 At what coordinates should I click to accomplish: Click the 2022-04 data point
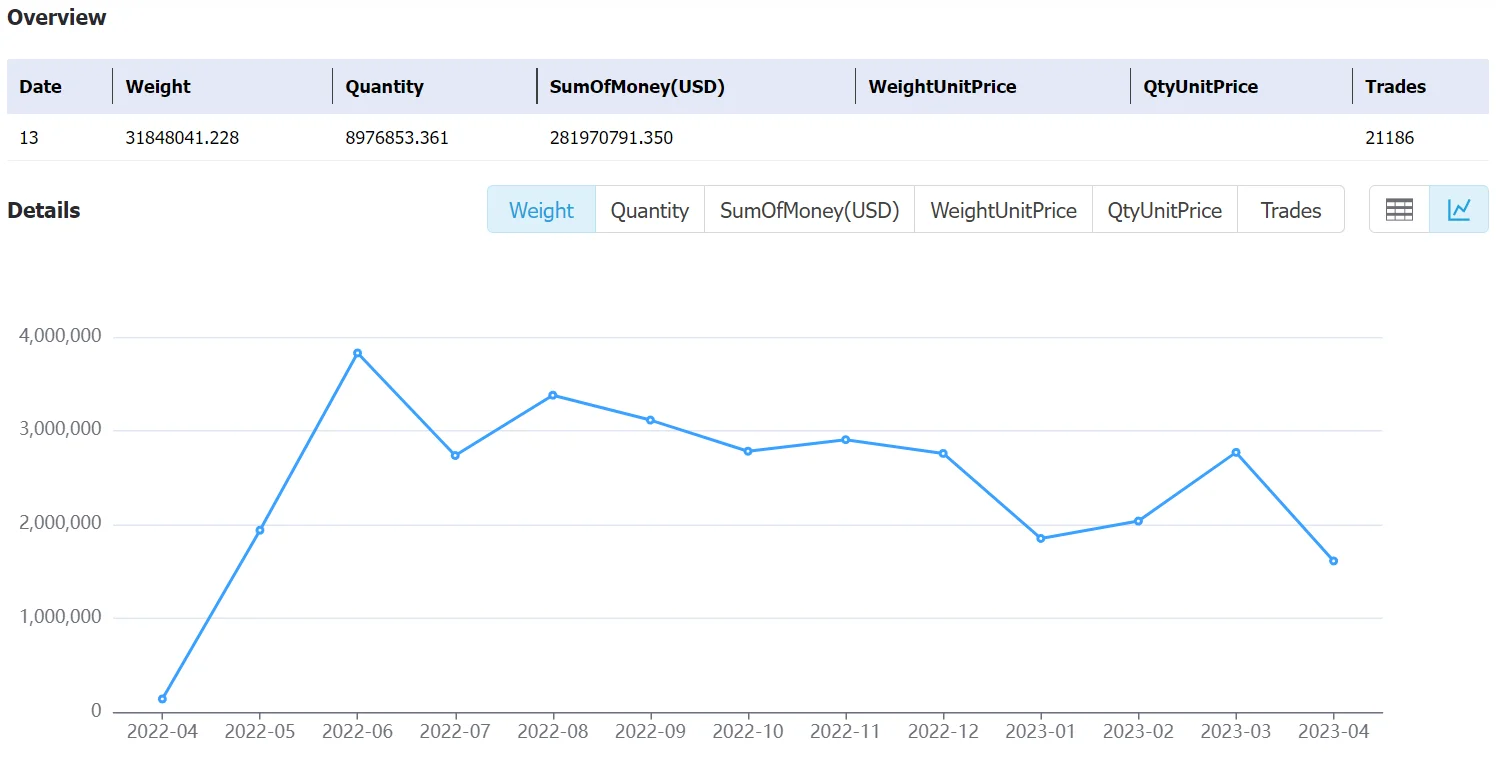point(162,699)
